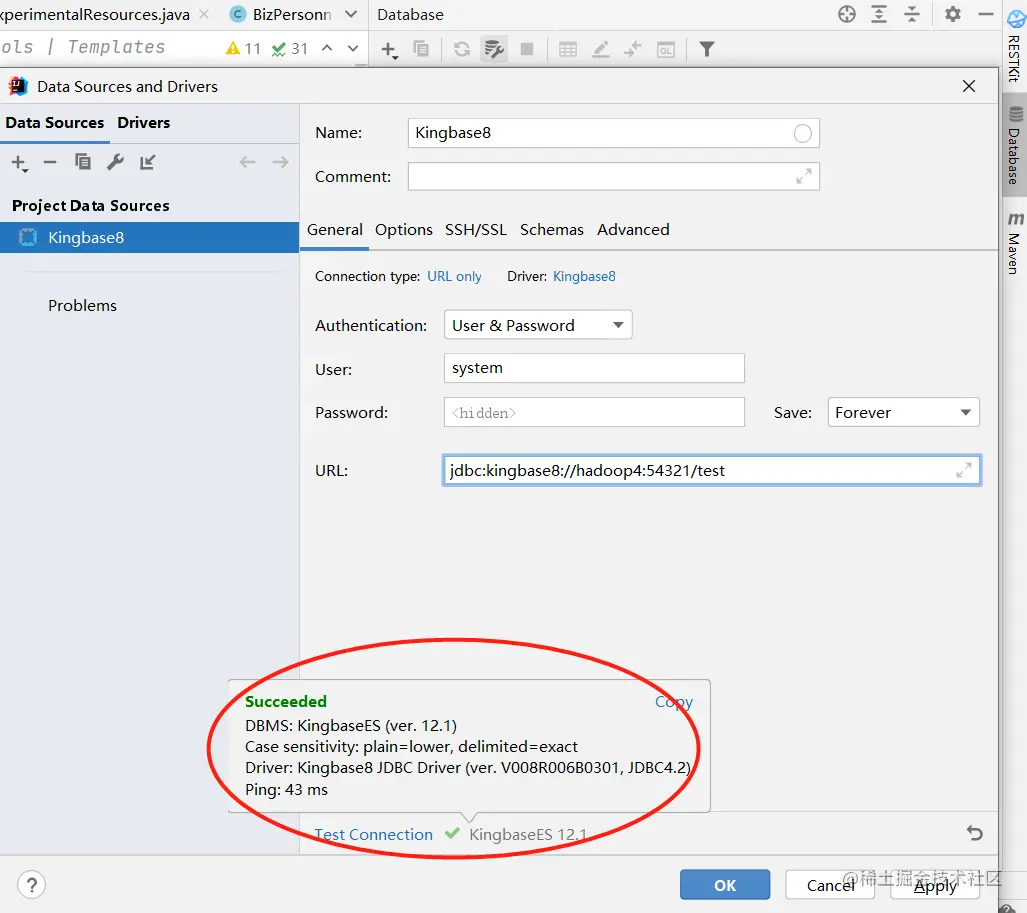
Task: Click the 11 warnings indicator
Action: click(x=244, y=48)
